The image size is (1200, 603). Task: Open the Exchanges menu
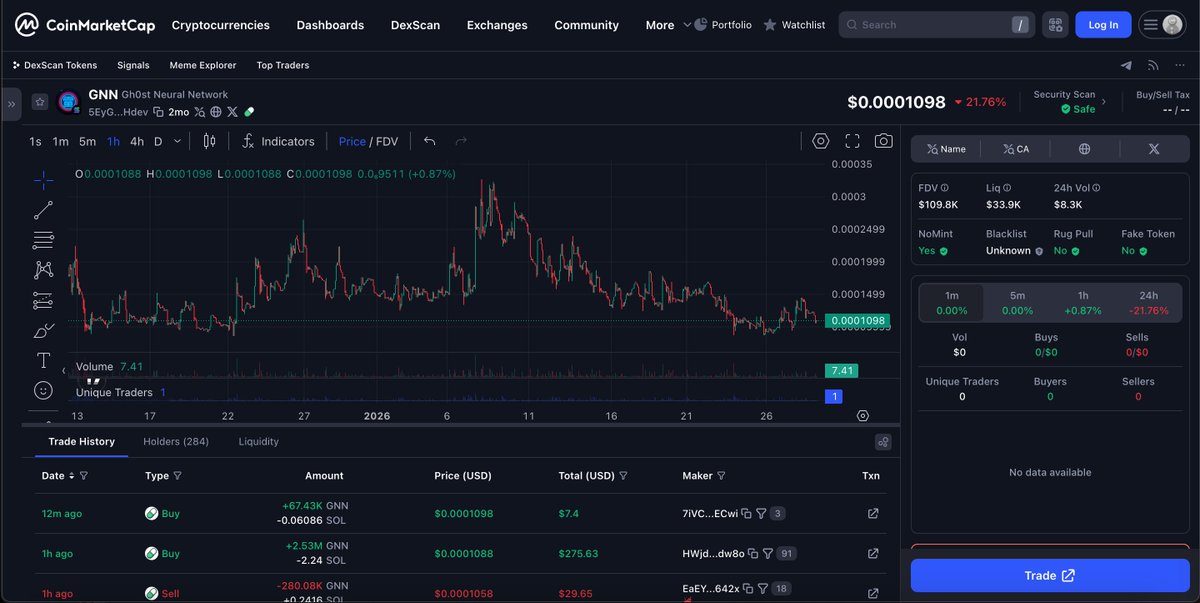click(497, 25)
